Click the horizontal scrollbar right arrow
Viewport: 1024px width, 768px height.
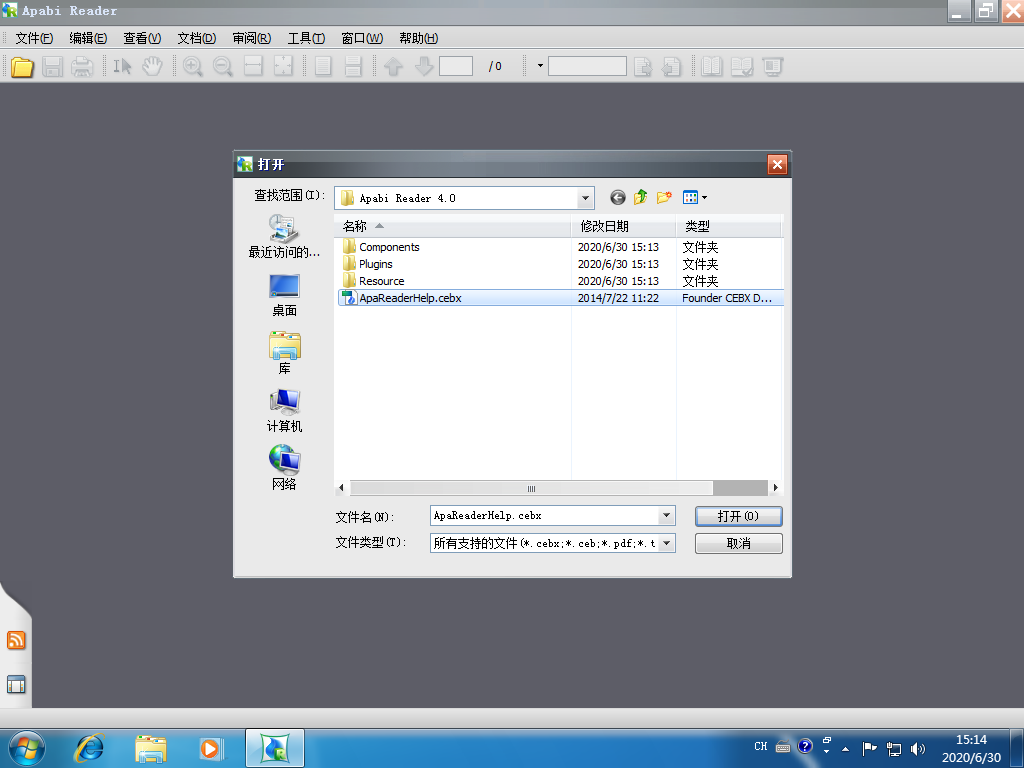(x=775, y=488)
